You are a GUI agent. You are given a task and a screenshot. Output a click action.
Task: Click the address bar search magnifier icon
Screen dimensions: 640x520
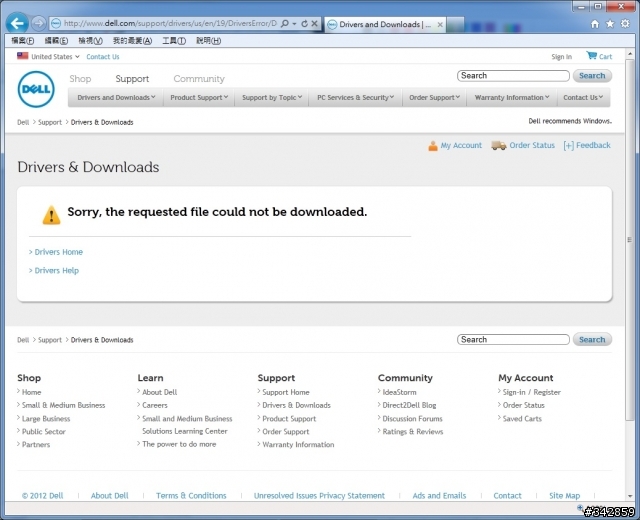coord(284,24)
